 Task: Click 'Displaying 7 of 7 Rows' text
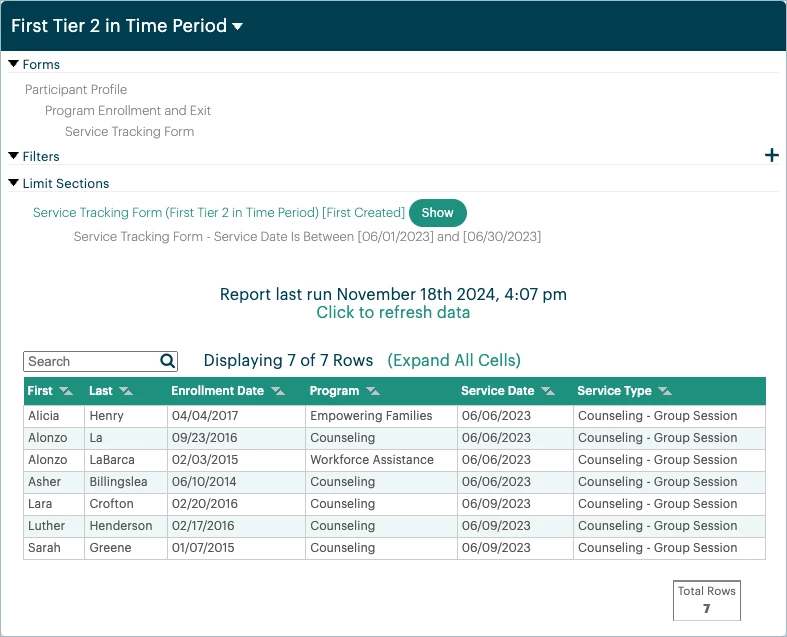[288, 360]
